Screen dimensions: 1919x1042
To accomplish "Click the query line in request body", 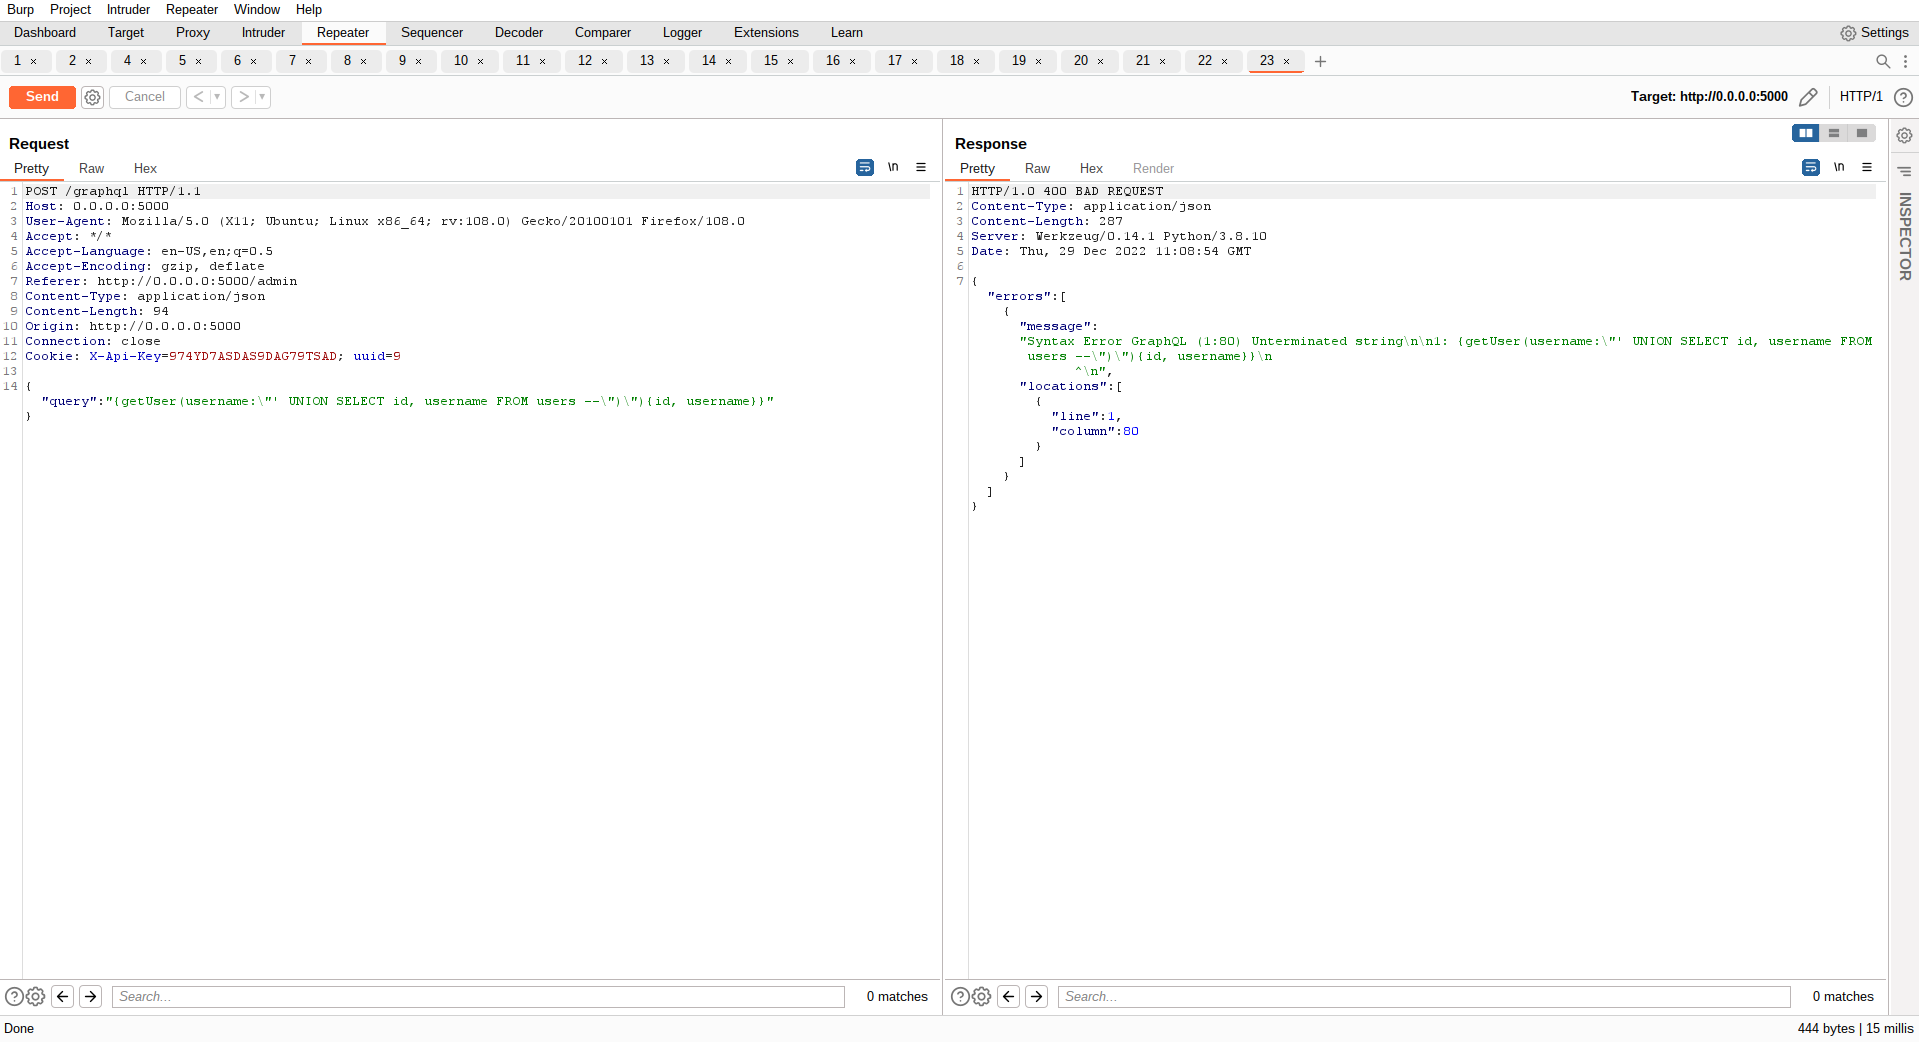I will pos(407,402).
